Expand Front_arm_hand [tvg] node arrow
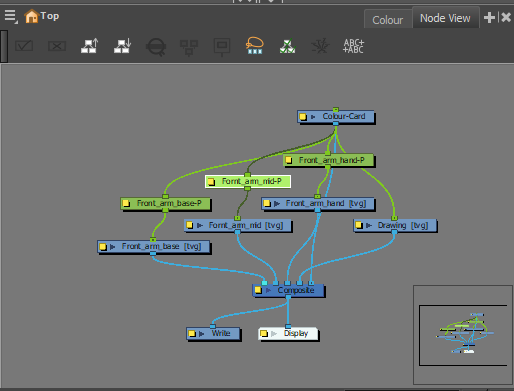Viewport: 514px width, 391px height. click(277, 204)
